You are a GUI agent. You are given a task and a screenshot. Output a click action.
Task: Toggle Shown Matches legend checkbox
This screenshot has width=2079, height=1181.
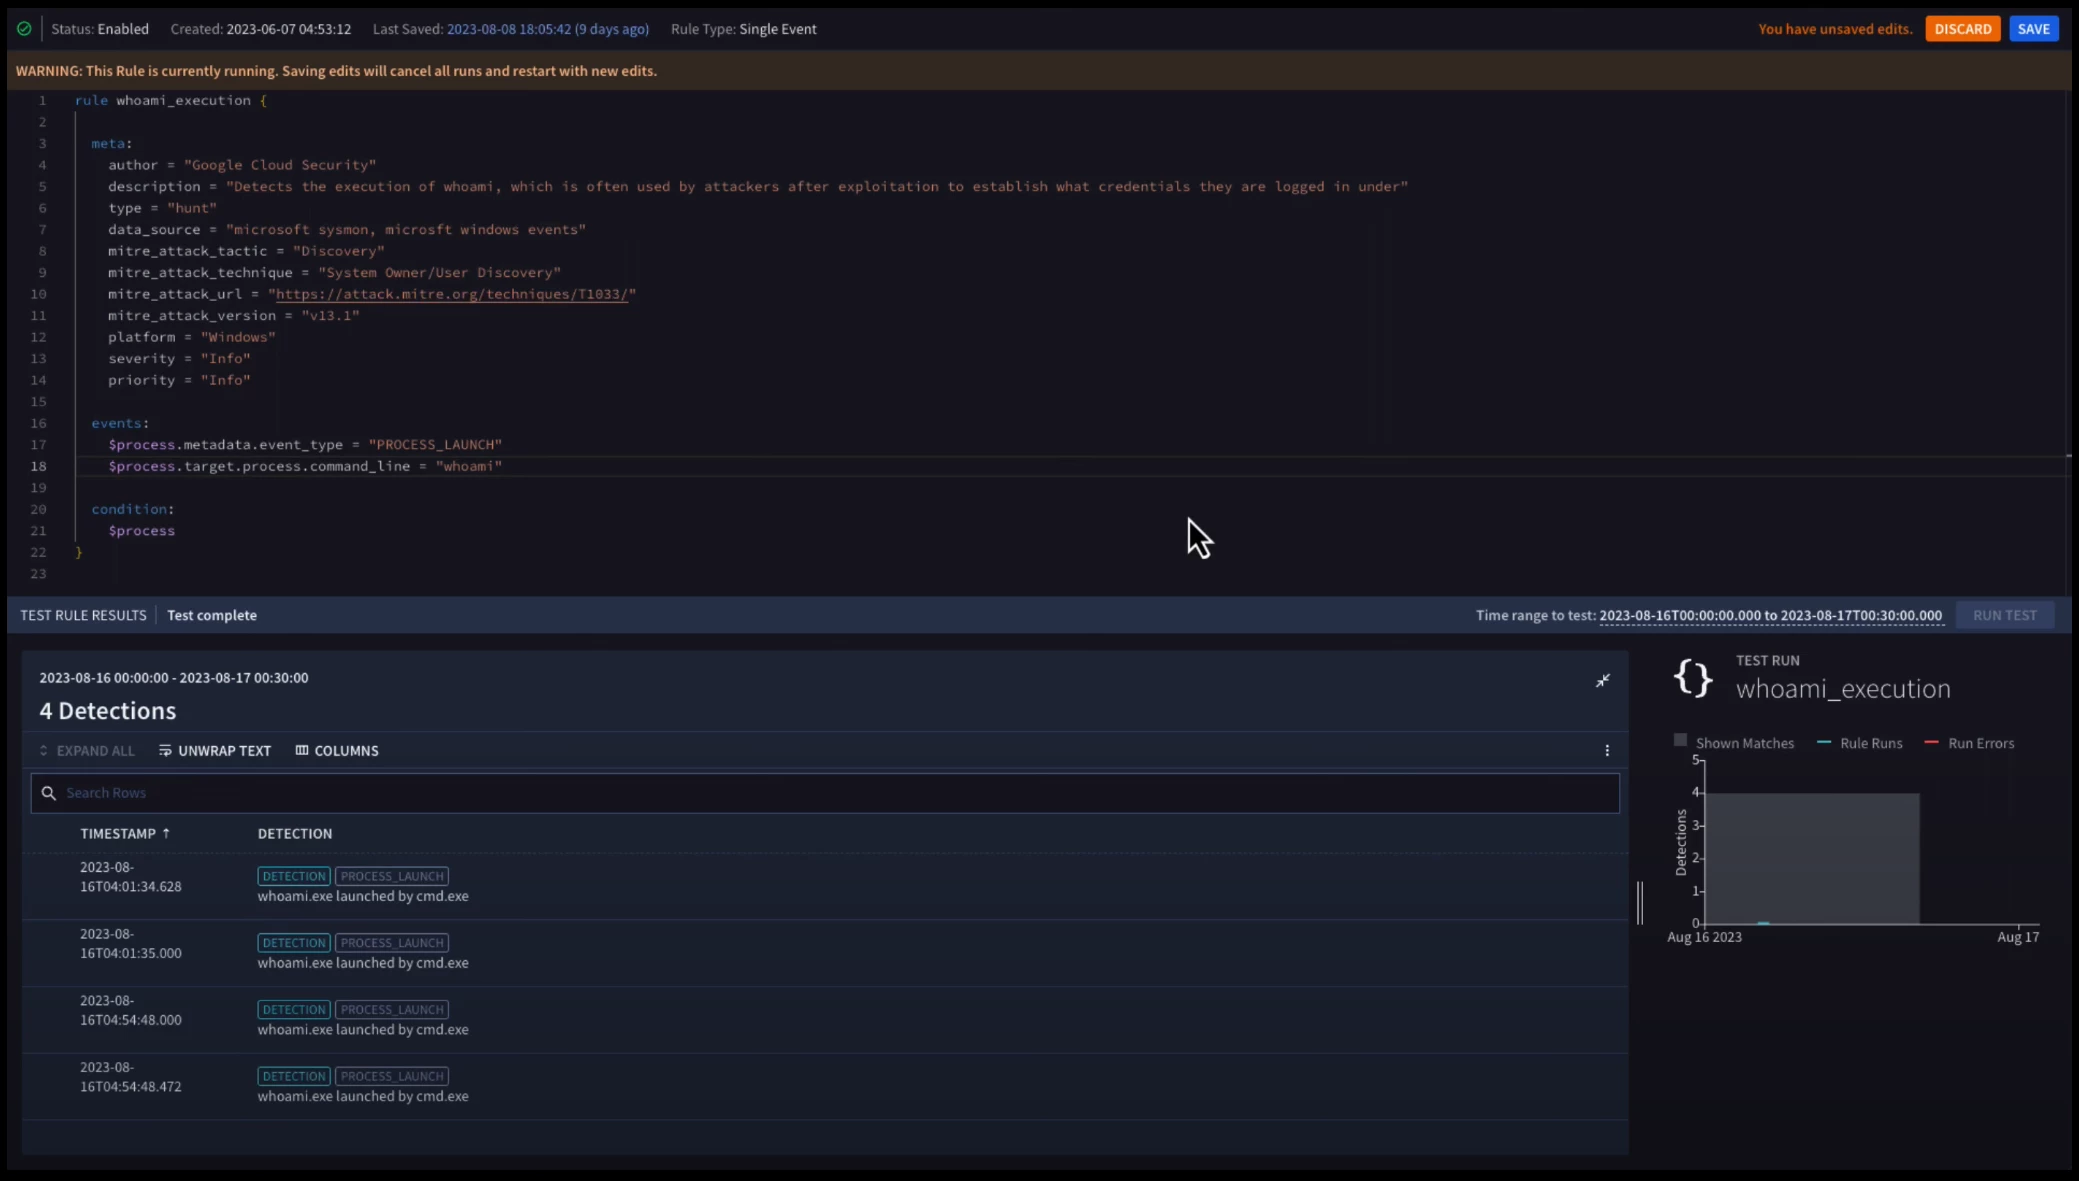tap(1680, 741)
